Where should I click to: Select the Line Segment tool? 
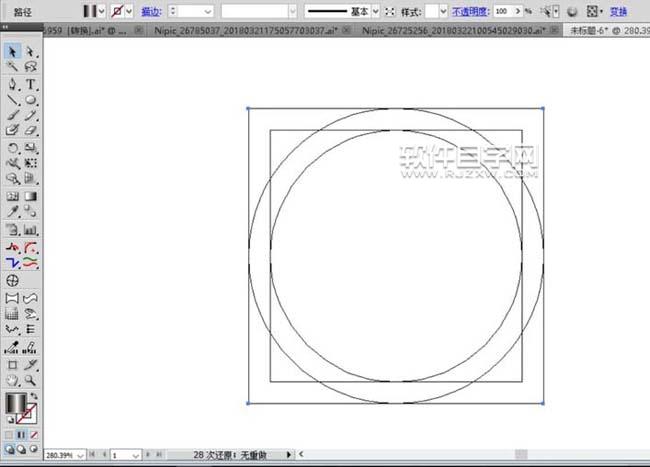(12, 100)
